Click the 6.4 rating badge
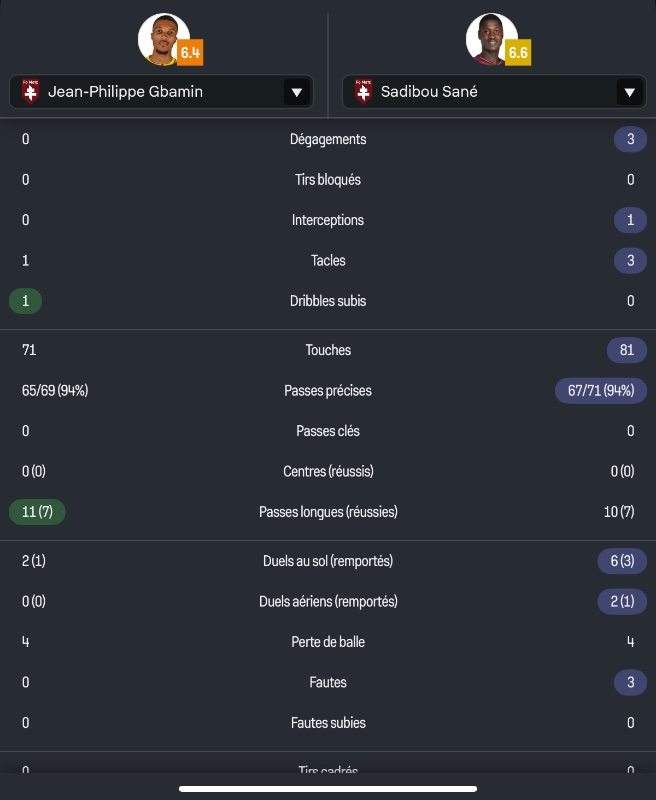Screen dimensions: 656x800 click(x=190, y=52)
